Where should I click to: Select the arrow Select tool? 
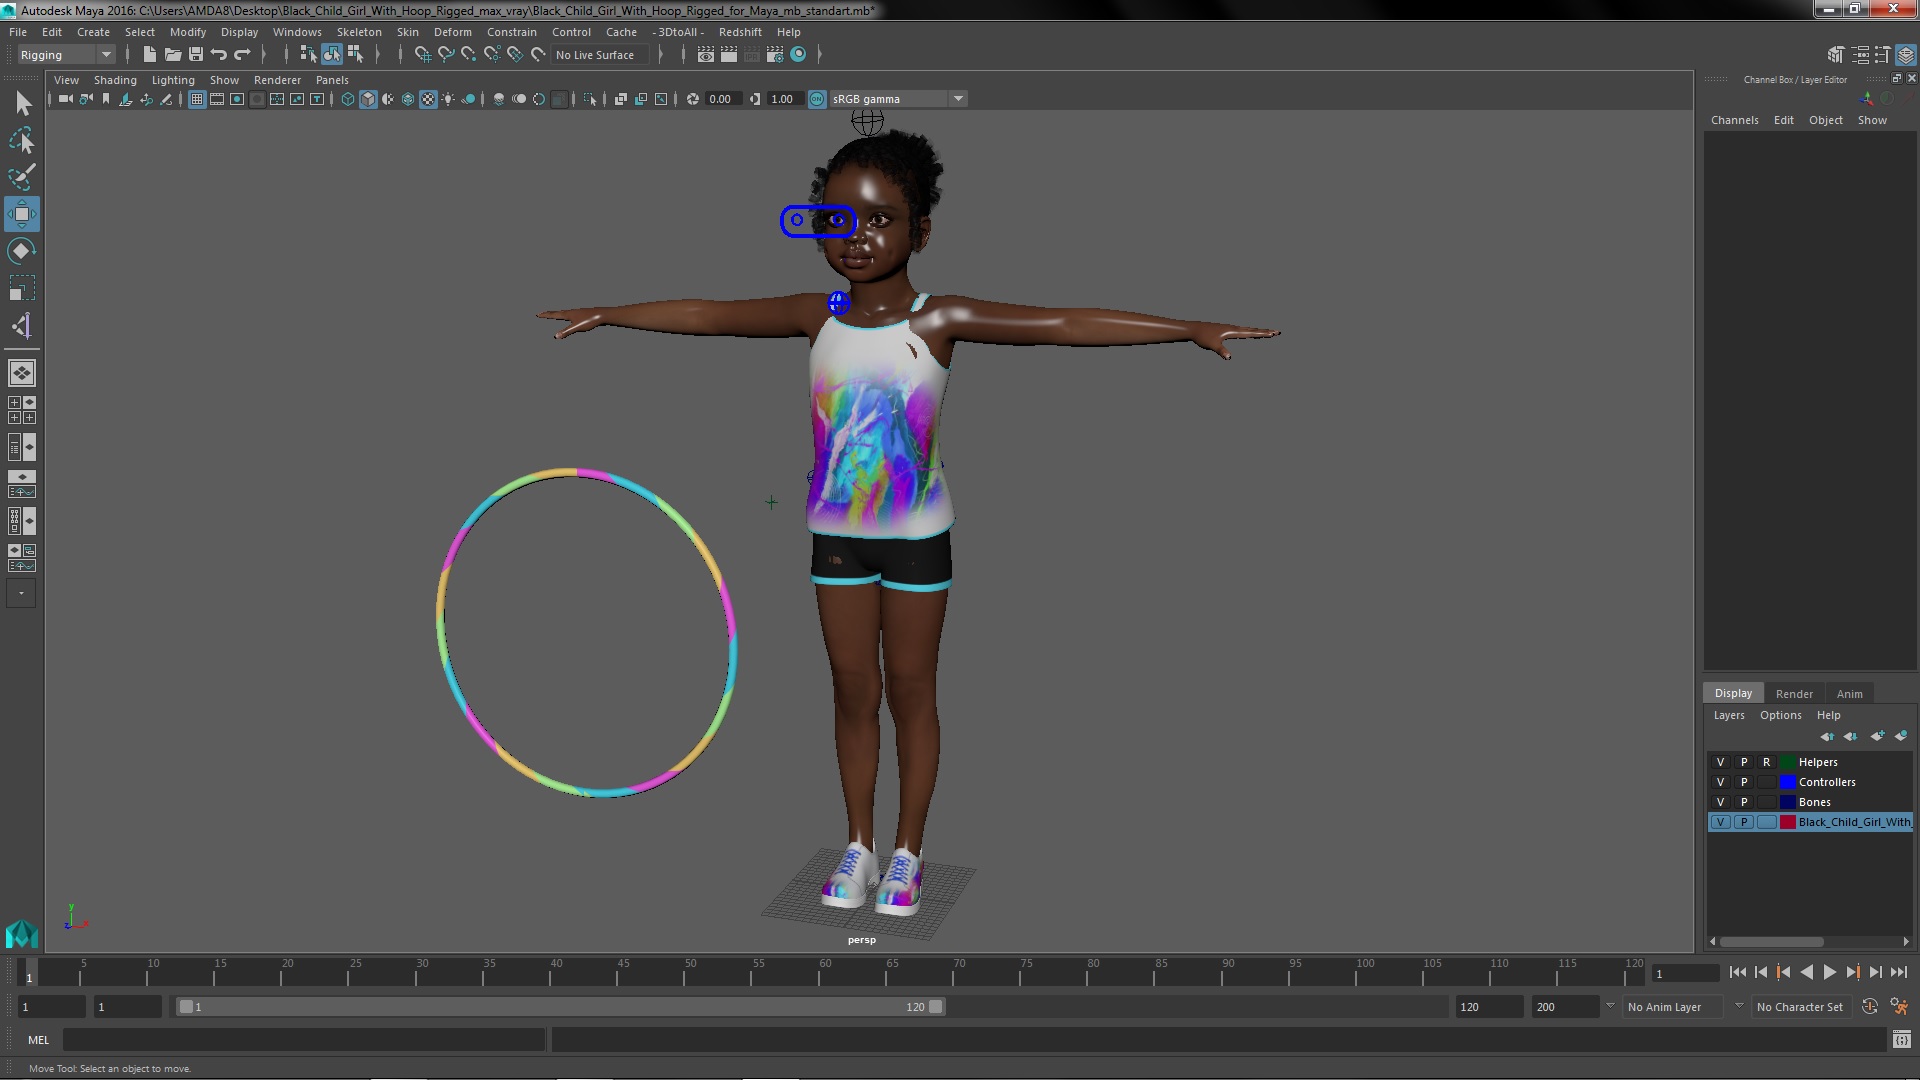point(22,103)
